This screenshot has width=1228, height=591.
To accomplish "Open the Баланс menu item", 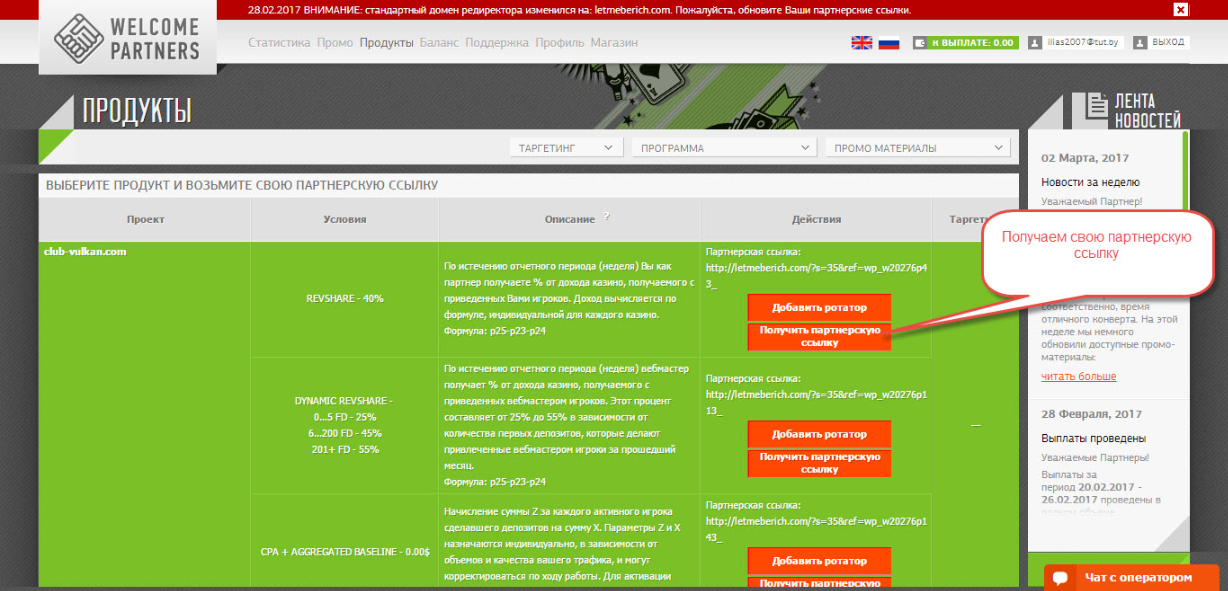I will pyautogui.click(x=439, y=43).
